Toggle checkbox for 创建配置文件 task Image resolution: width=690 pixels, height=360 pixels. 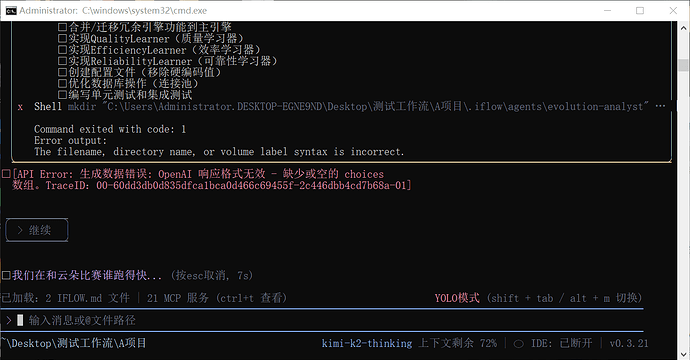coord(62,72)
